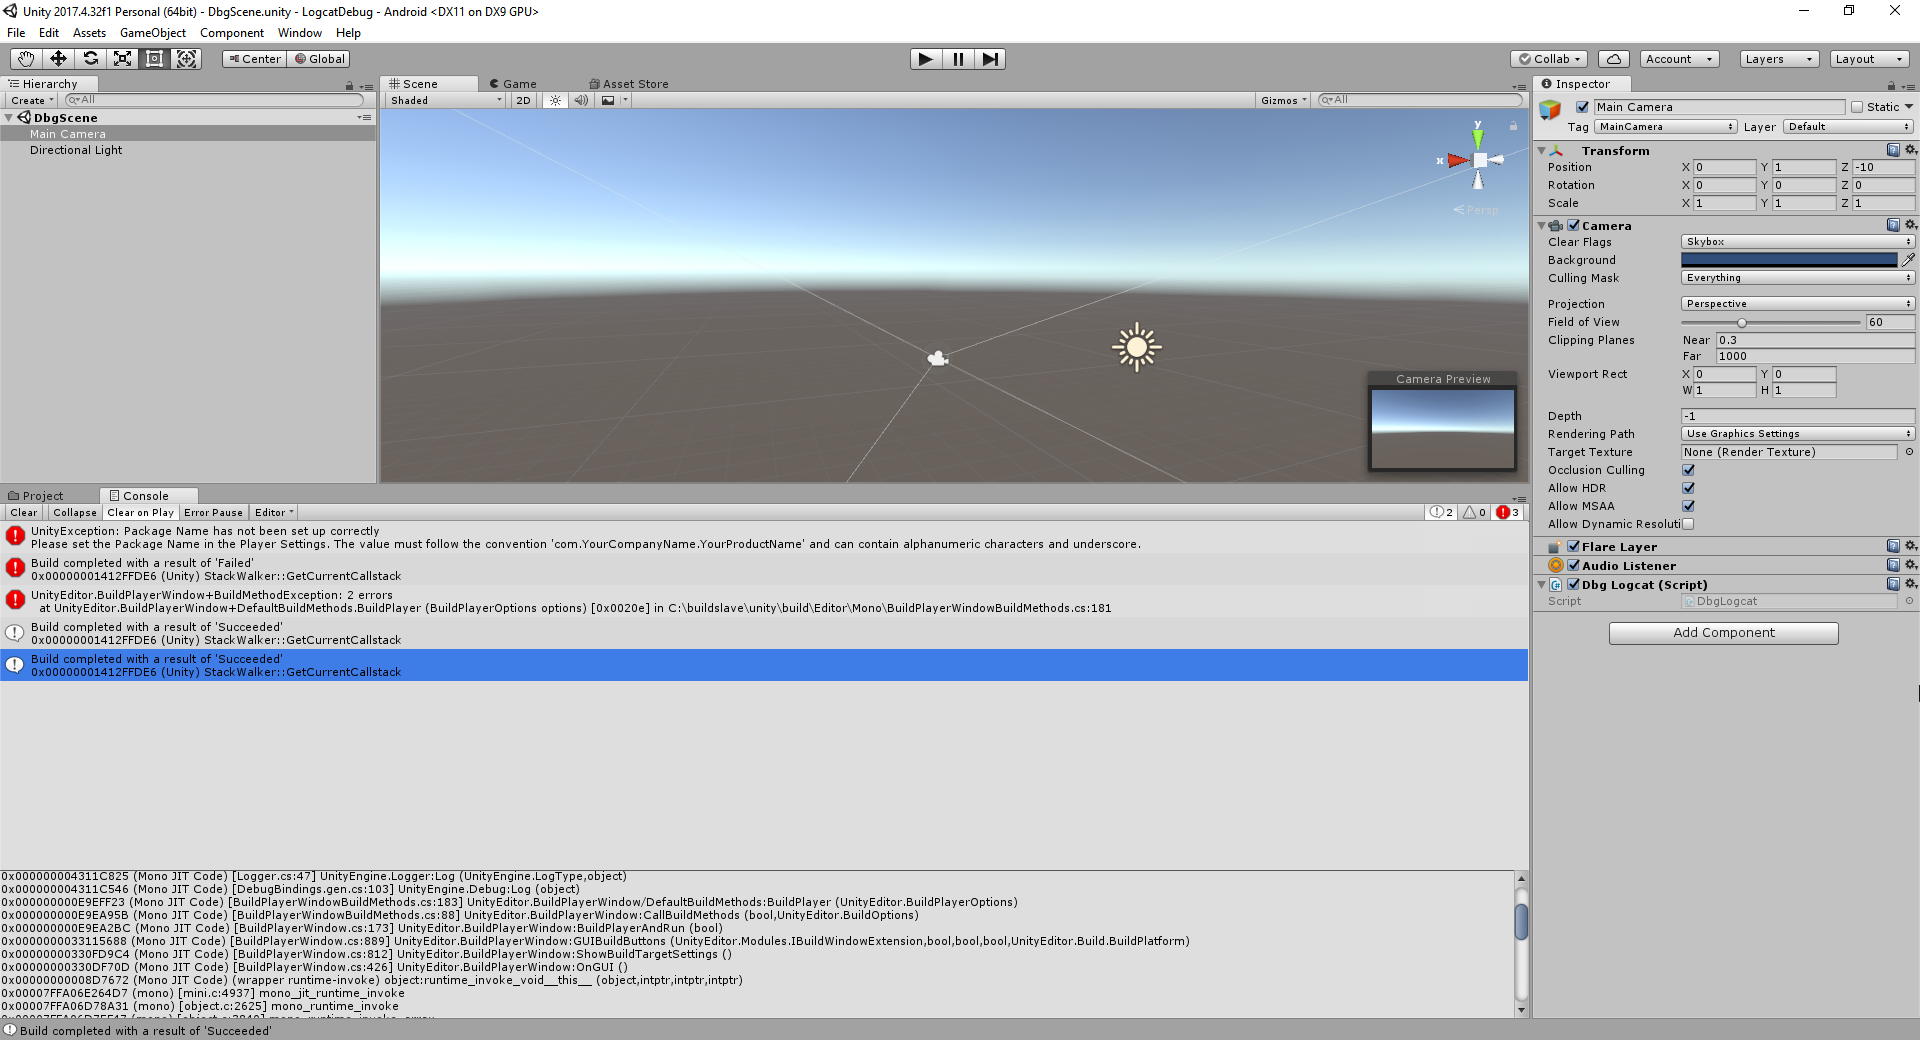Select the Directional Light sun gizmo in Scene
The height and width of the screenshot is (1040, 1920).
(x=1137, y=347)
